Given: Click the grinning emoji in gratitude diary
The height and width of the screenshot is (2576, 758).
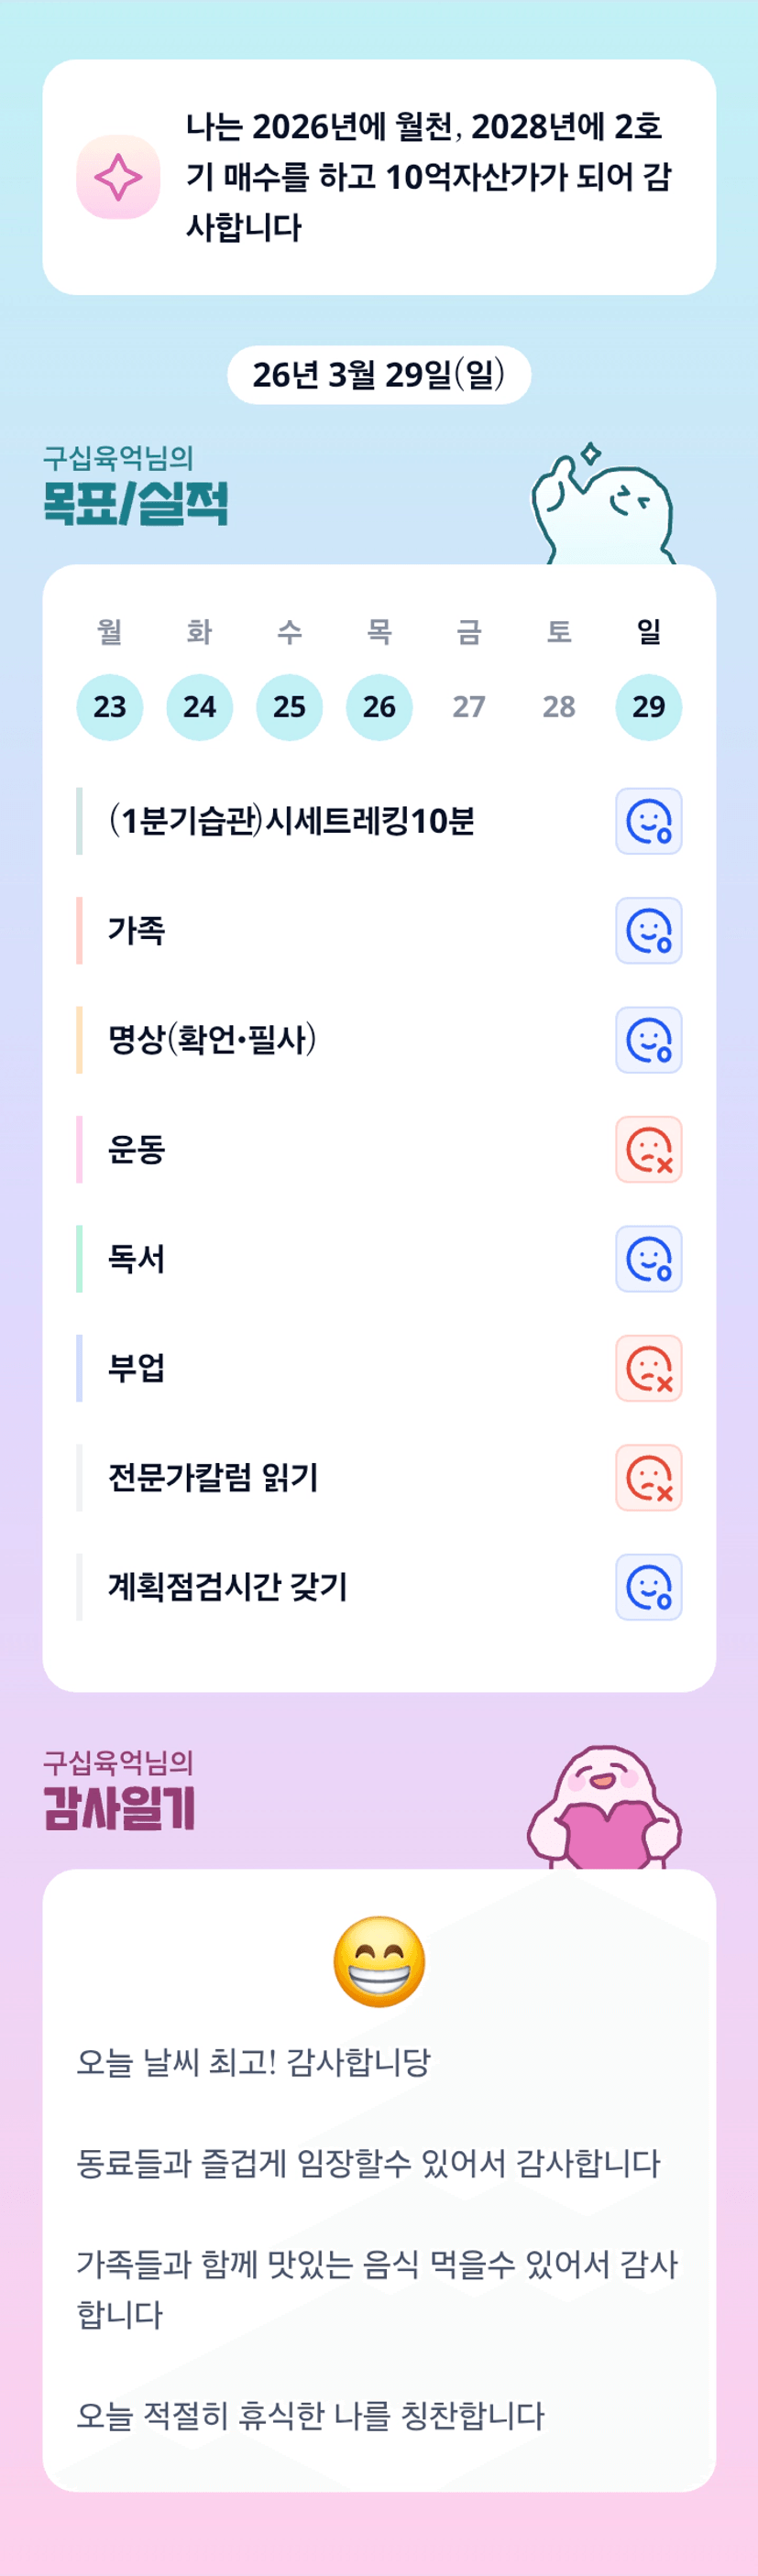Looking at the screenshot, I should click(379, 1961).
